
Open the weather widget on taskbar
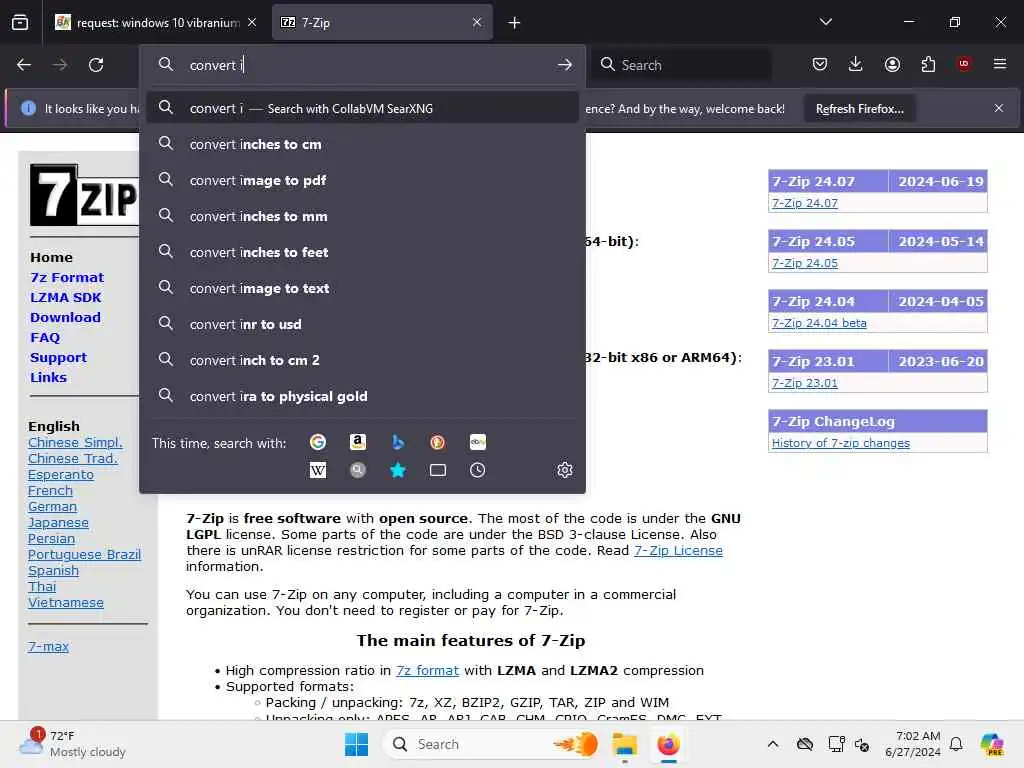72,744
